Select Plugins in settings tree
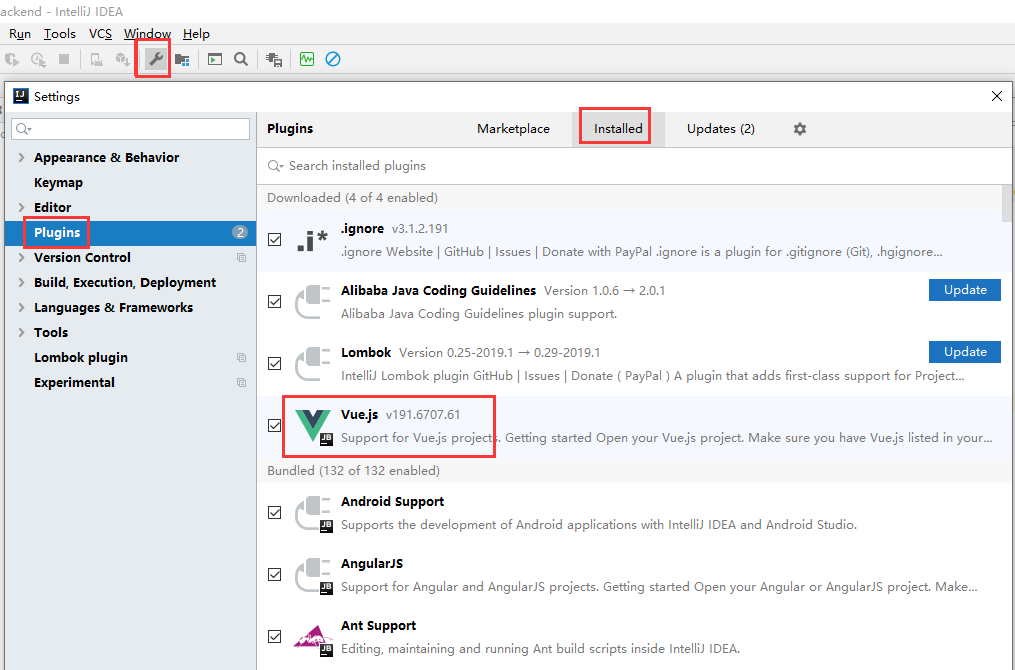 click(130, 232)
